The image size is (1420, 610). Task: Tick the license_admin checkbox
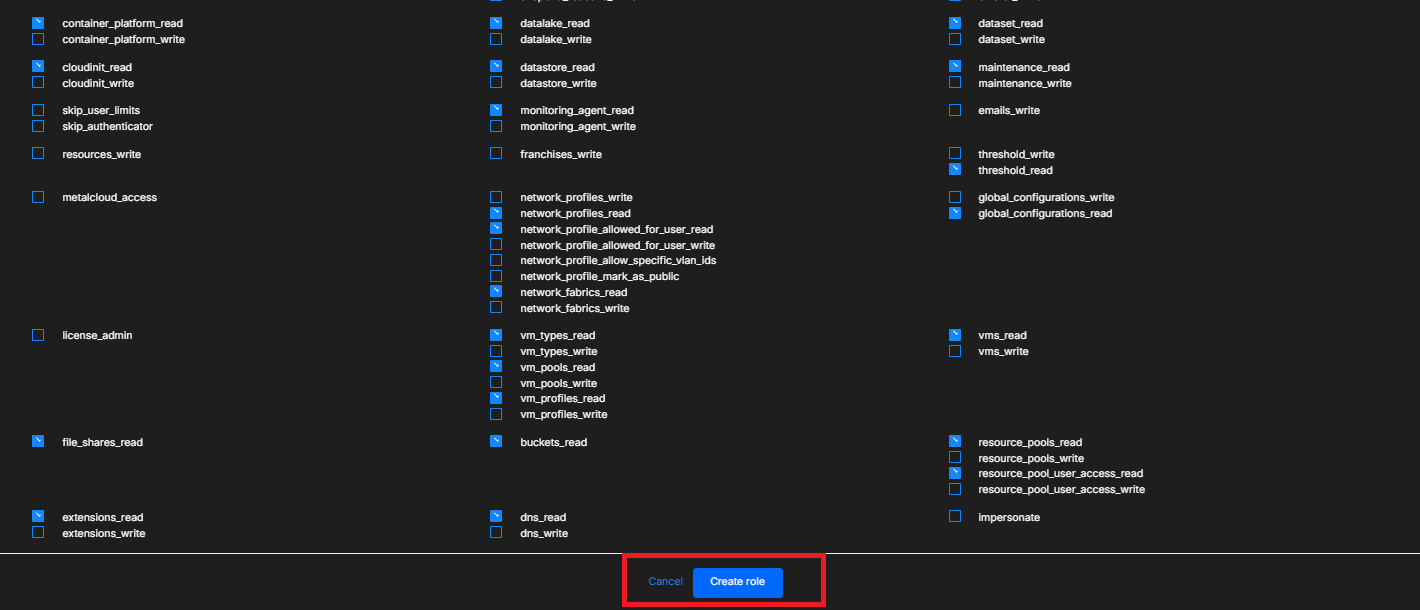pyautogui.click(x=38, y=335)
